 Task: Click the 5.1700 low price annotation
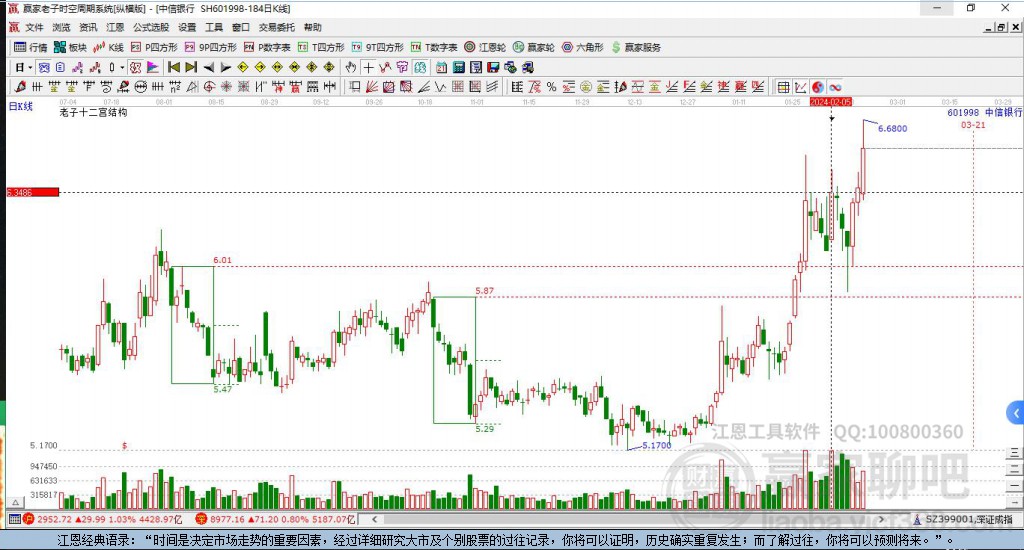coord(656,445)
